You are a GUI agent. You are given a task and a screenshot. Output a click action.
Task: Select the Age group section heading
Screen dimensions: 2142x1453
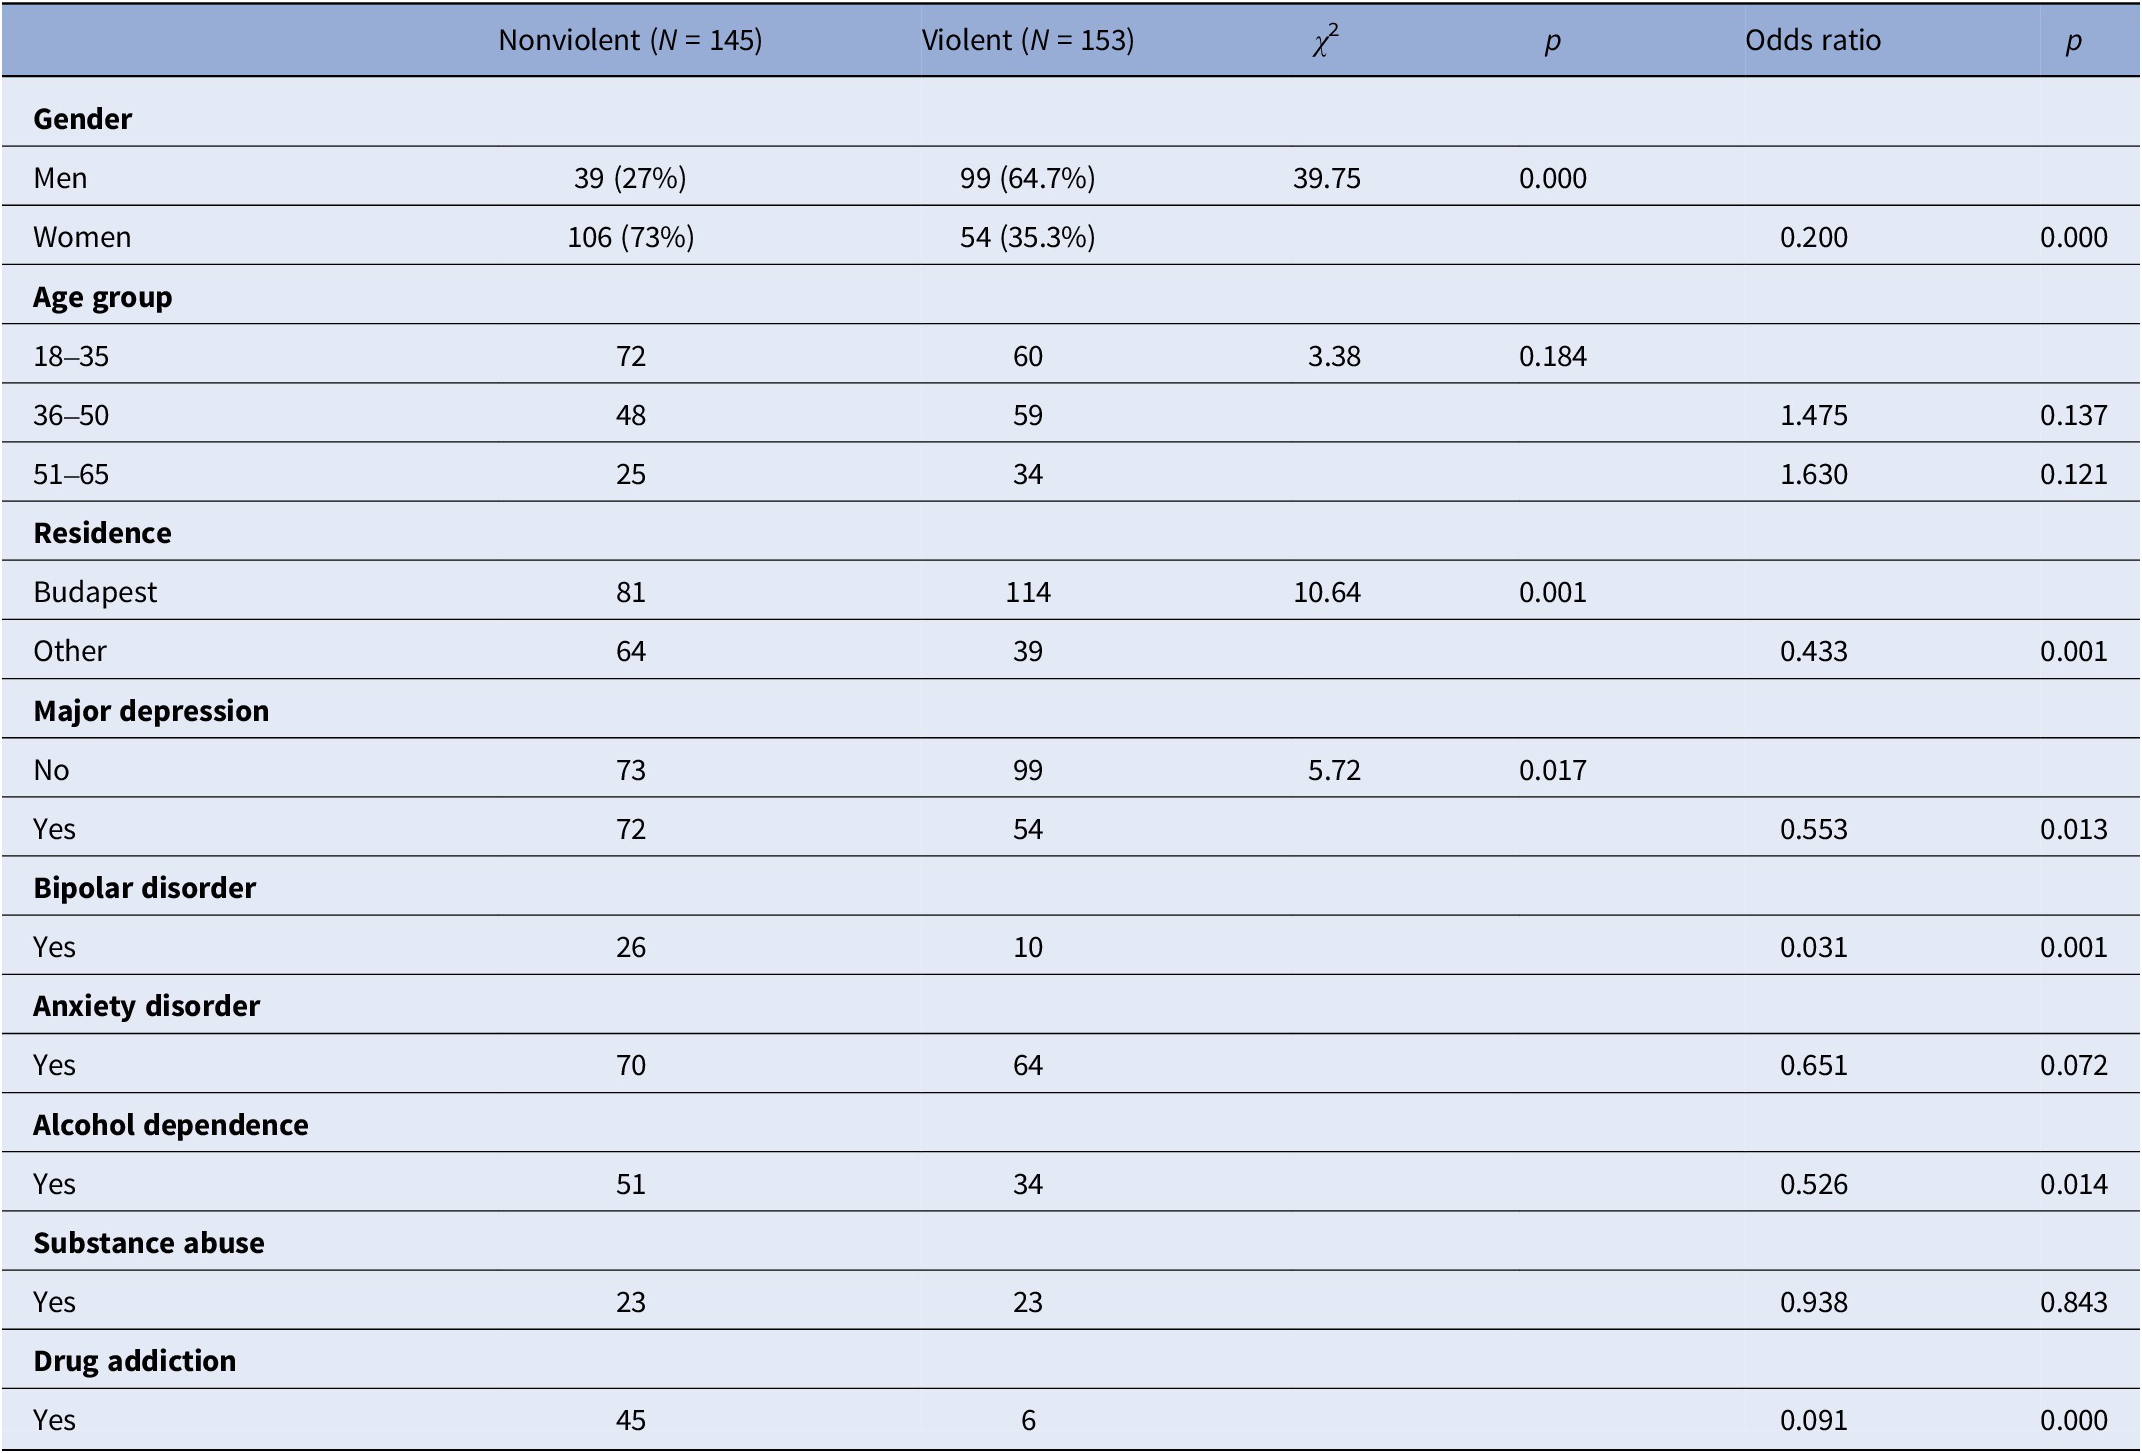point(102,297)
